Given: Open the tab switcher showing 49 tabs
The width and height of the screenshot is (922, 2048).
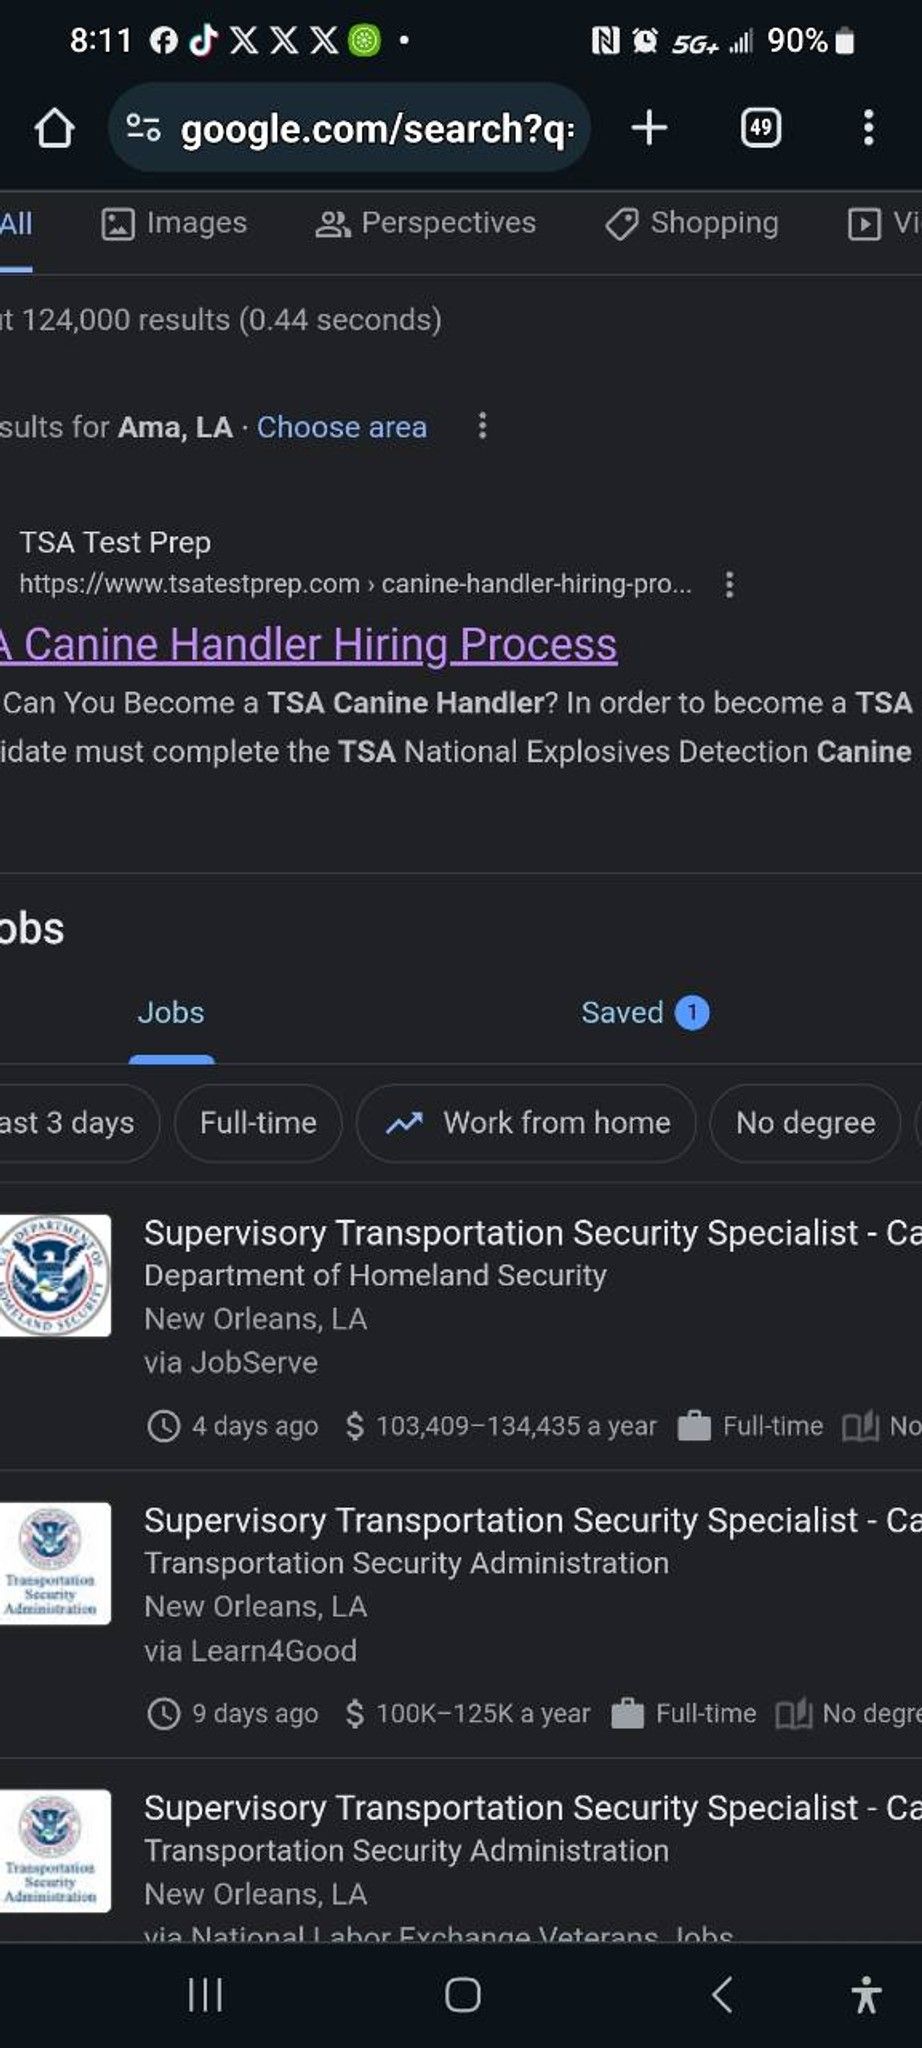Looking at the screenshot, I should (761, 128).
